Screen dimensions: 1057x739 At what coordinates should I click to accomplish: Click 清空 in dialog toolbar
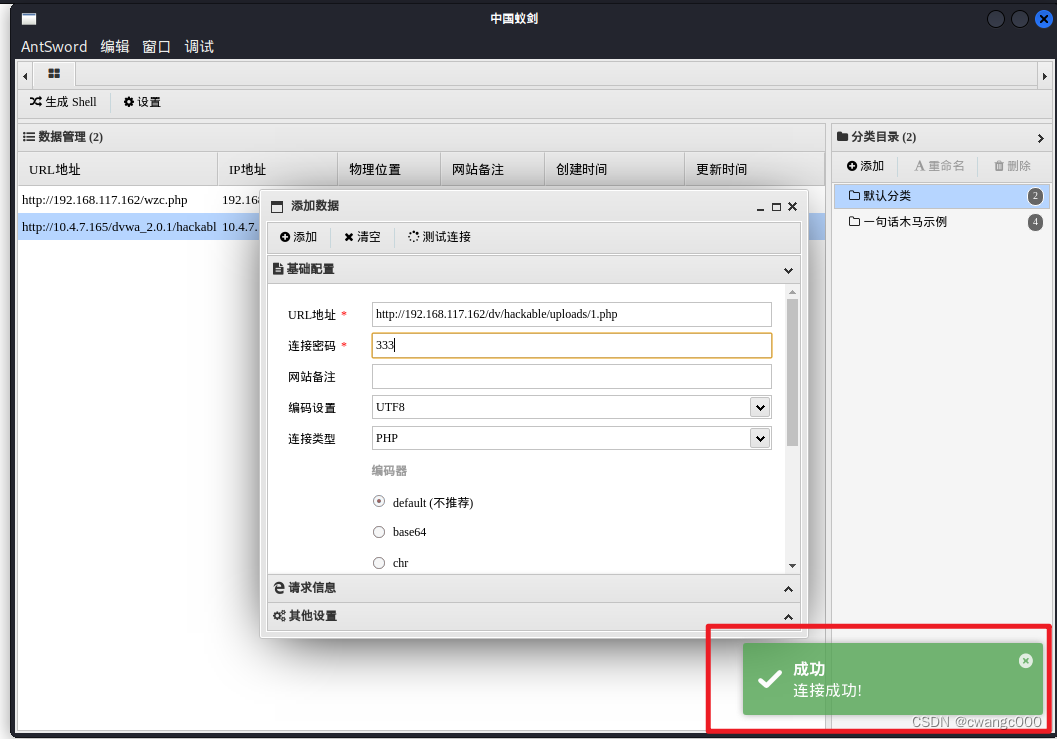(x=362, y=237)
